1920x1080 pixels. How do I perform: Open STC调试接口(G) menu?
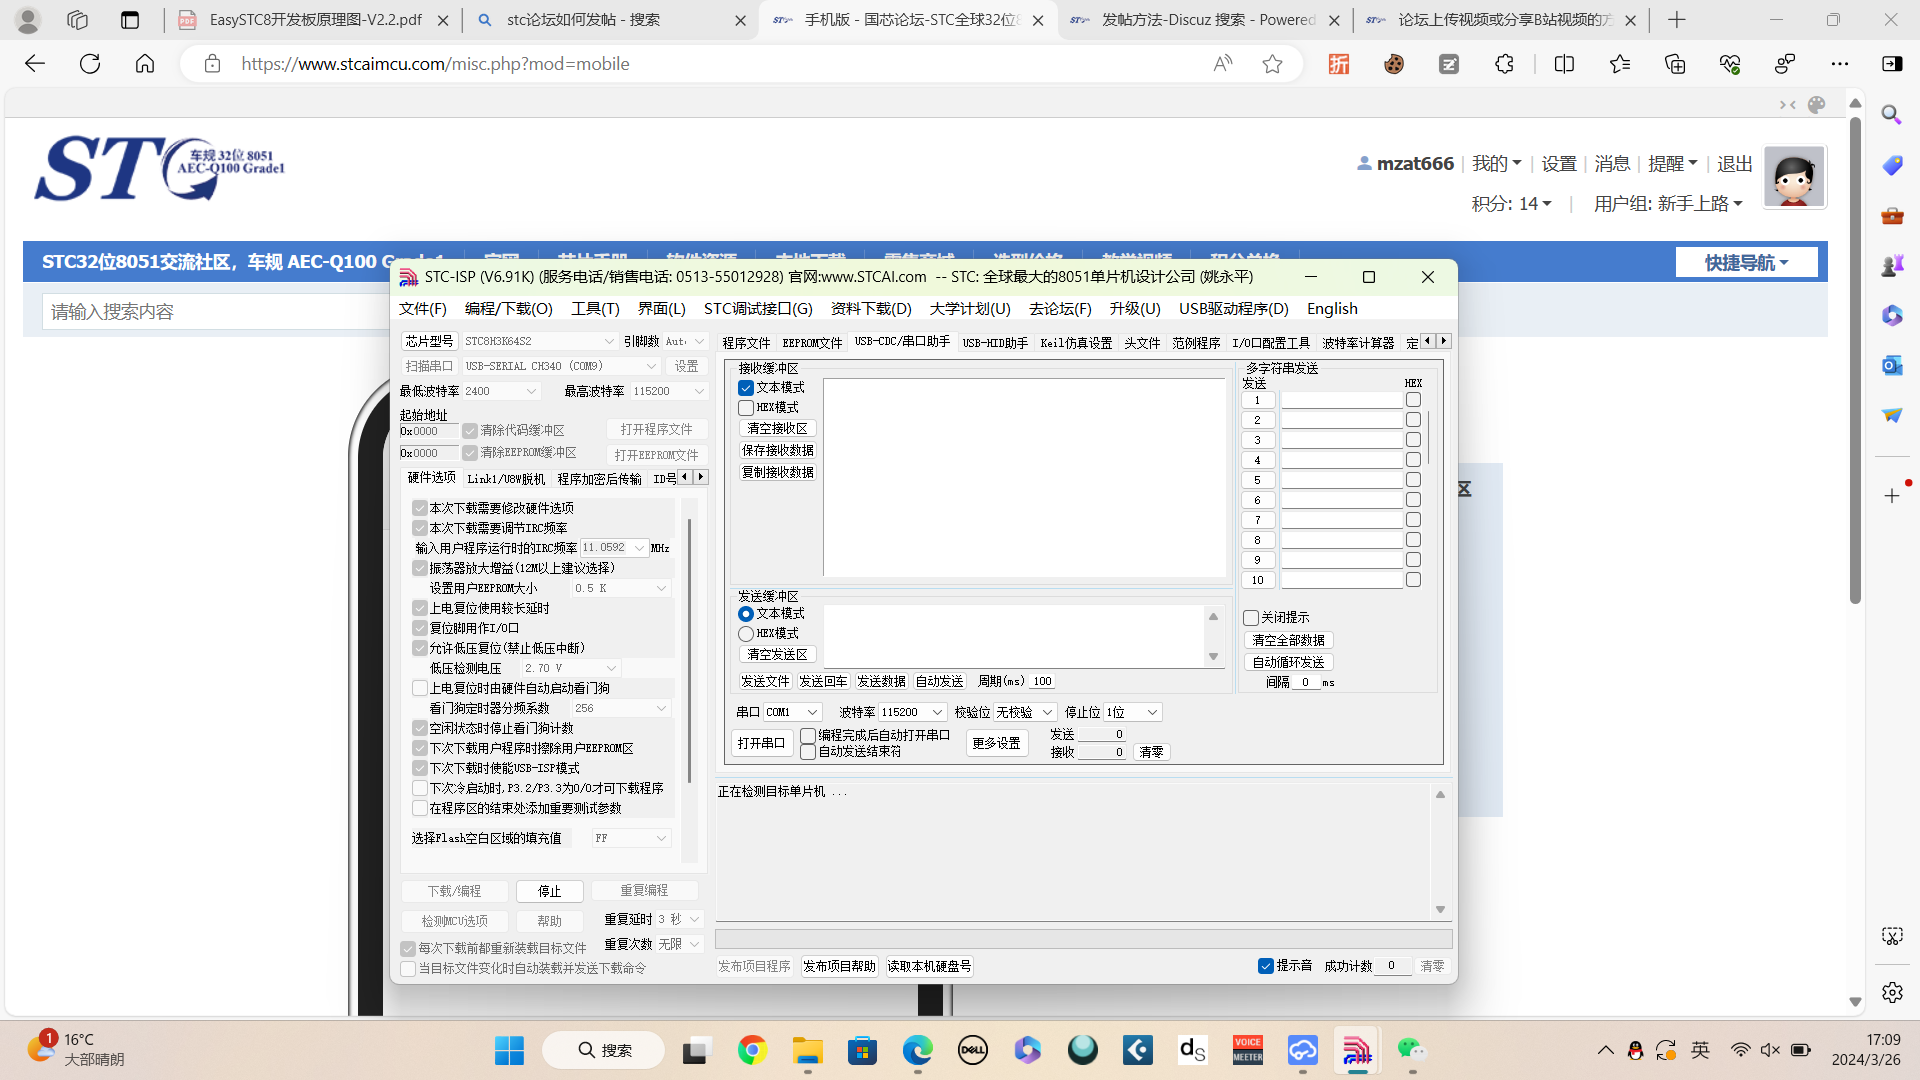pyautogui.click(x=758, y=308)
